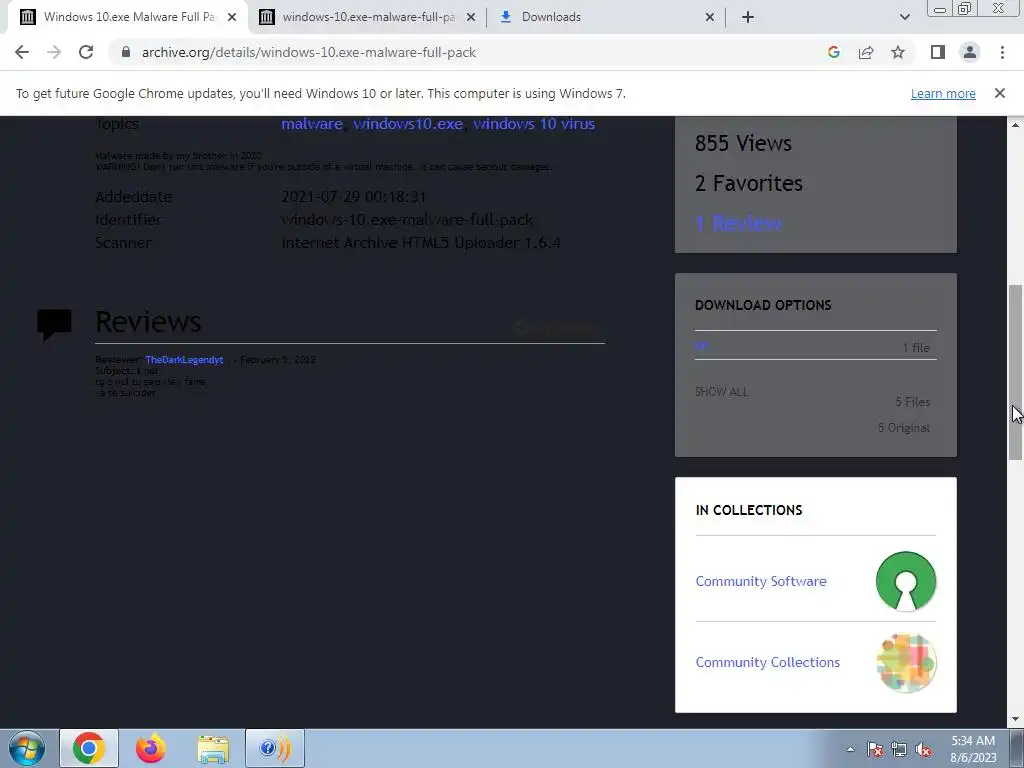Open Windows Explorer from the taskbar
The image size is (1024, 768).
click(213, 748)
